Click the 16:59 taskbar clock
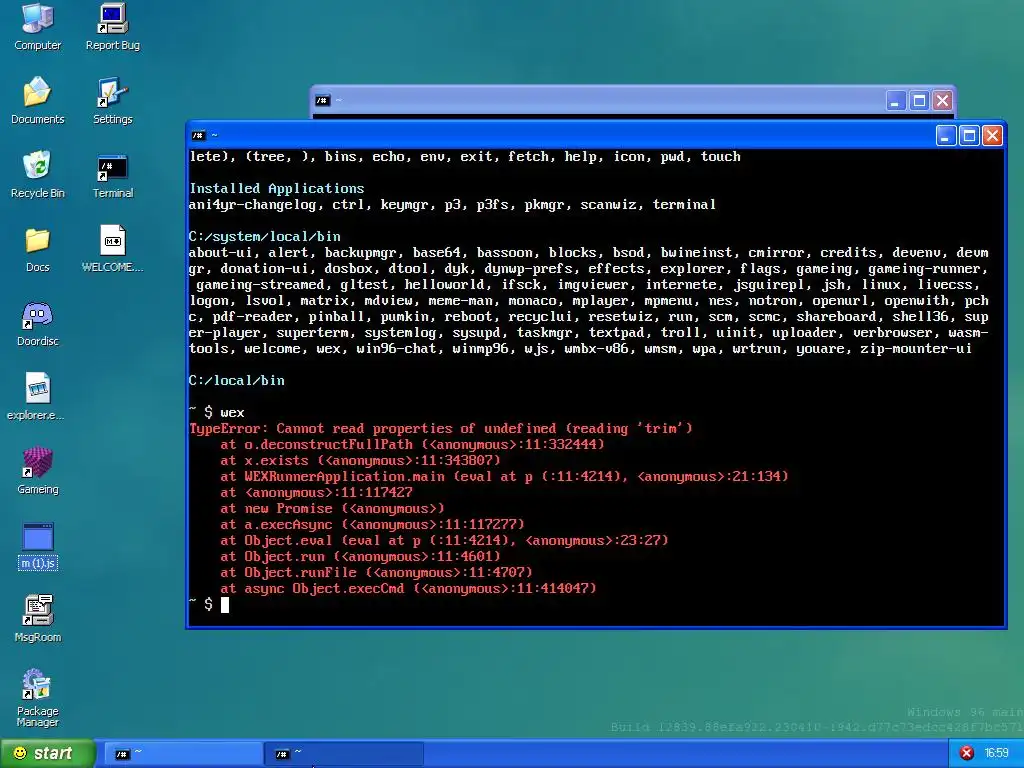Image resolution: width=1024 pixels, height=768 pixels. (x=997, y=753)
